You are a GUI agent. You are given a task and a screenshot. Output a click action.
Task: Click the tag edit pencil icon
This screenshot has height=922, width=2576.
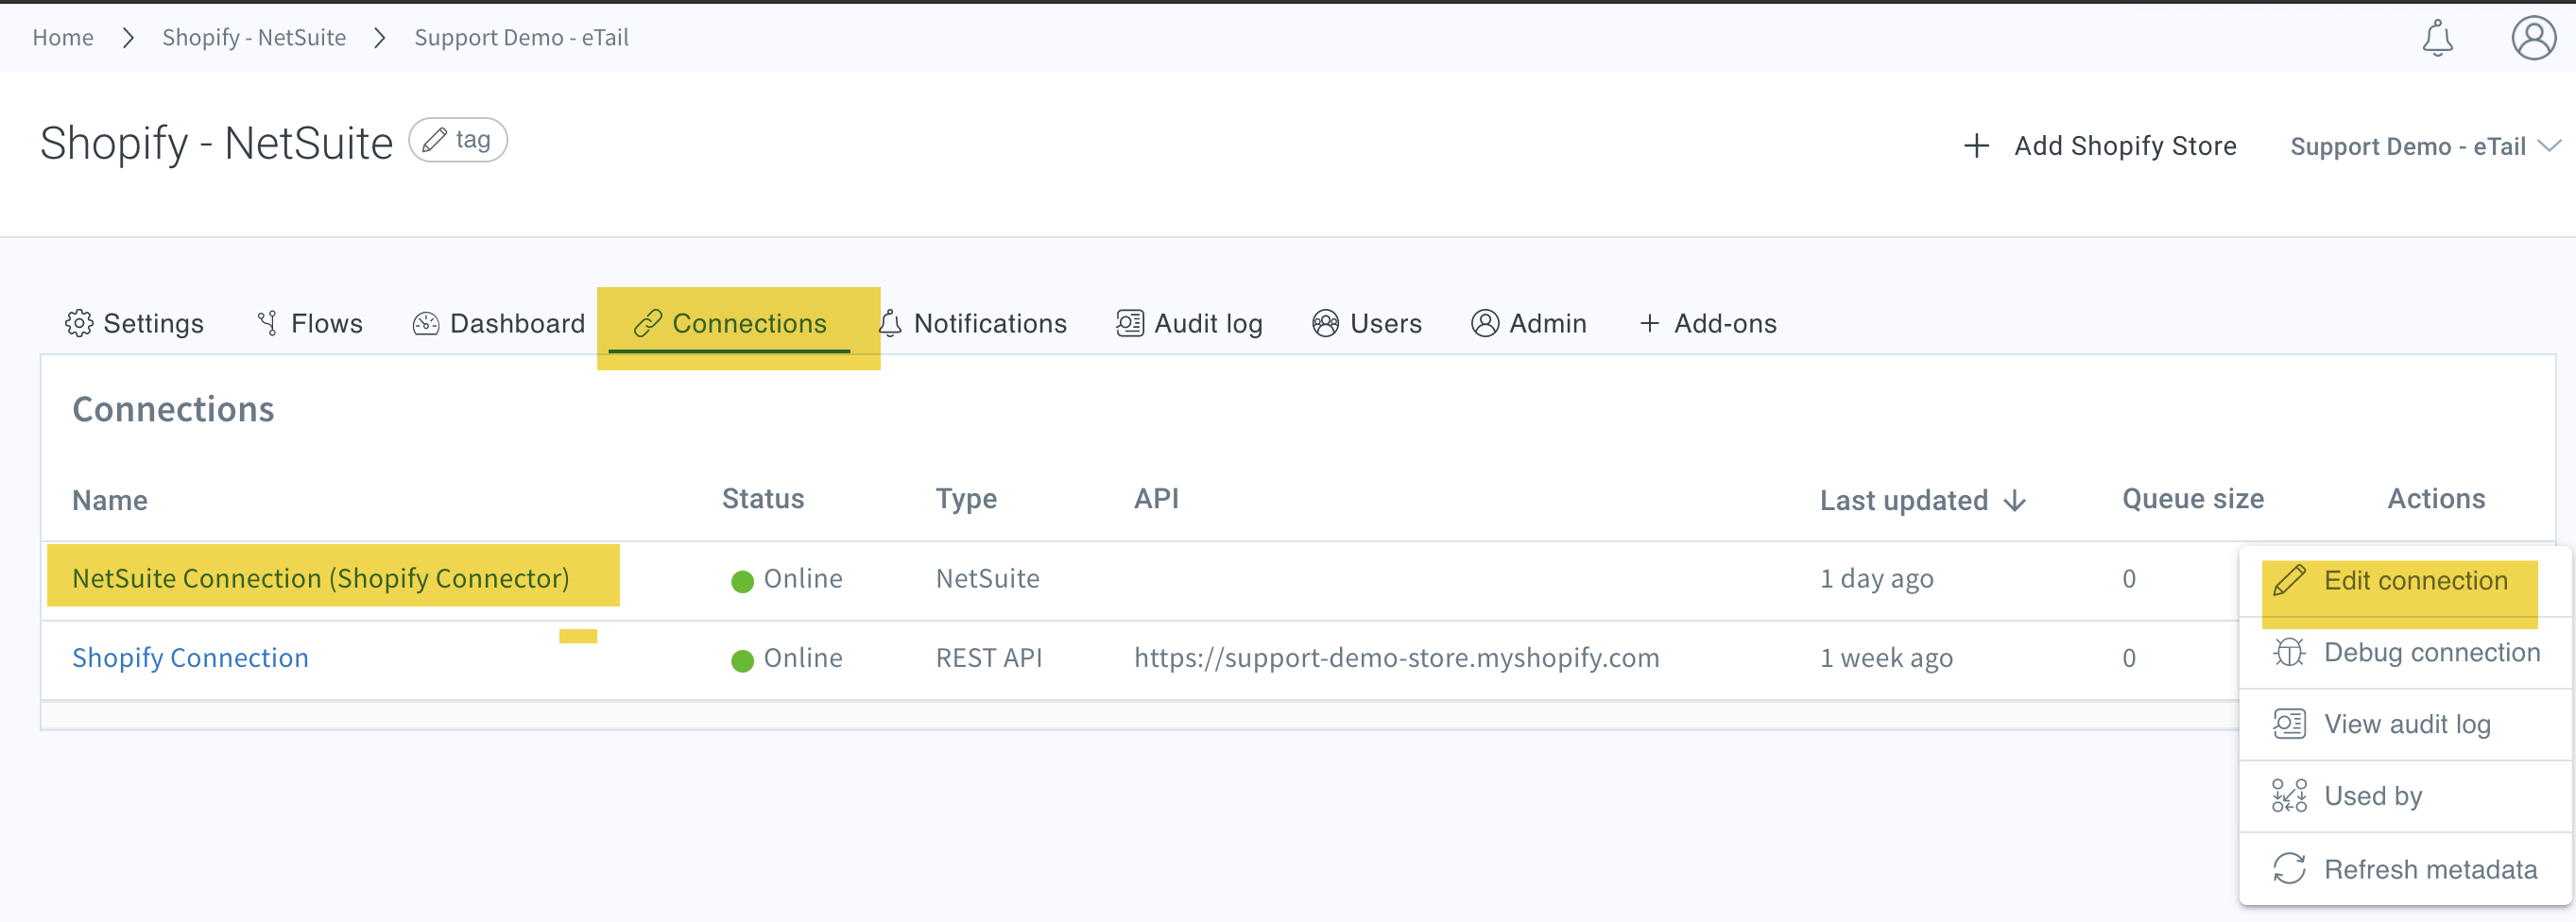[435, 140]
